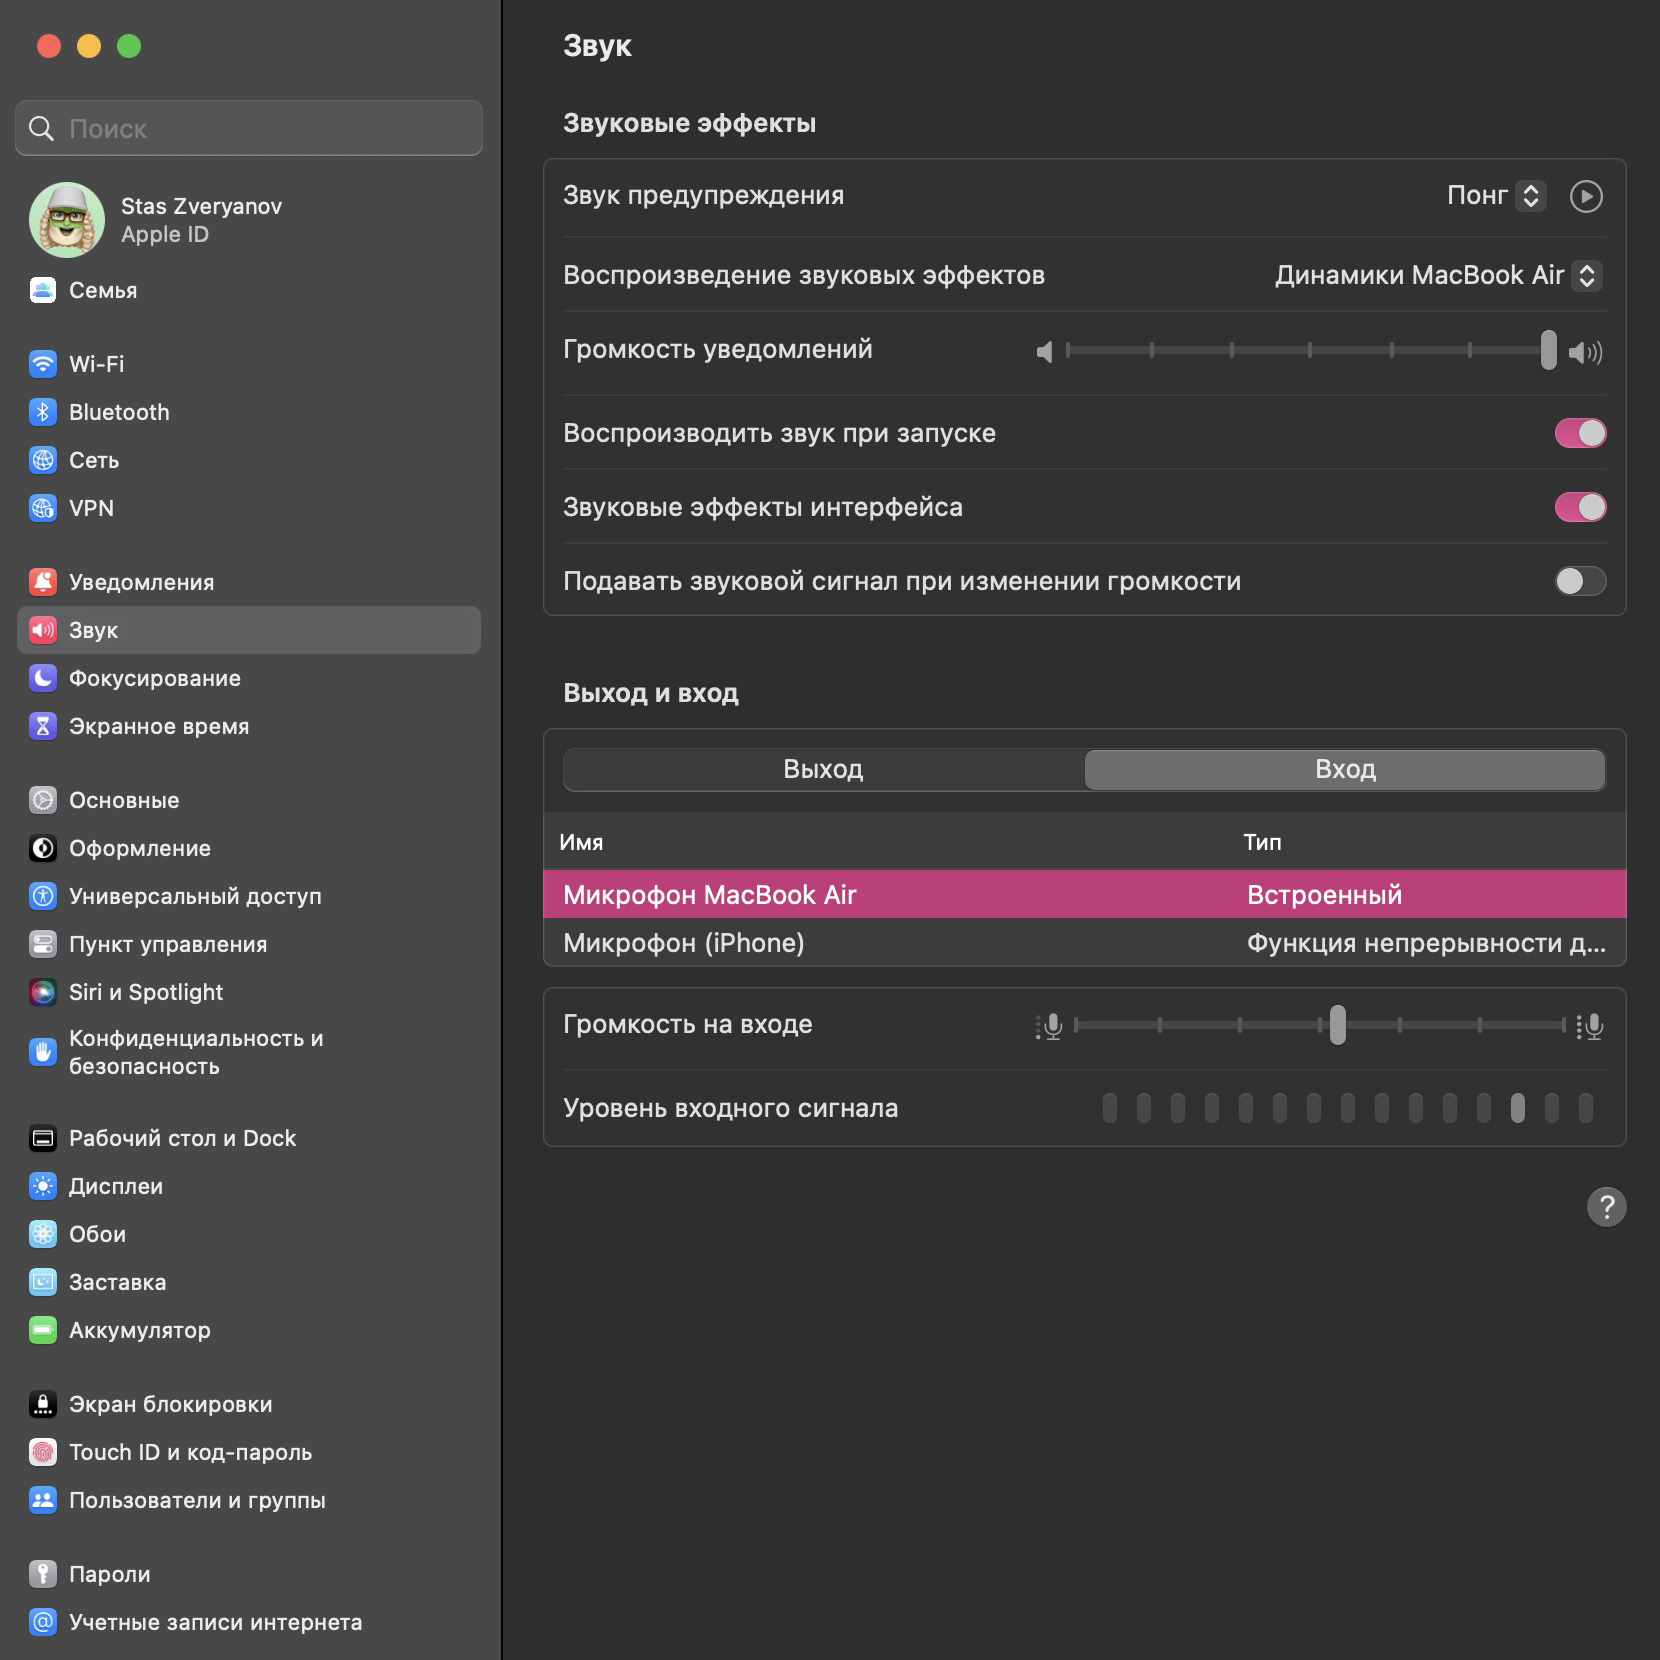The width and height of the screenshot is (1660, 1660).
Task: Toggle Воспроизводить звук при запуске
Action: tap(1580, 433)
